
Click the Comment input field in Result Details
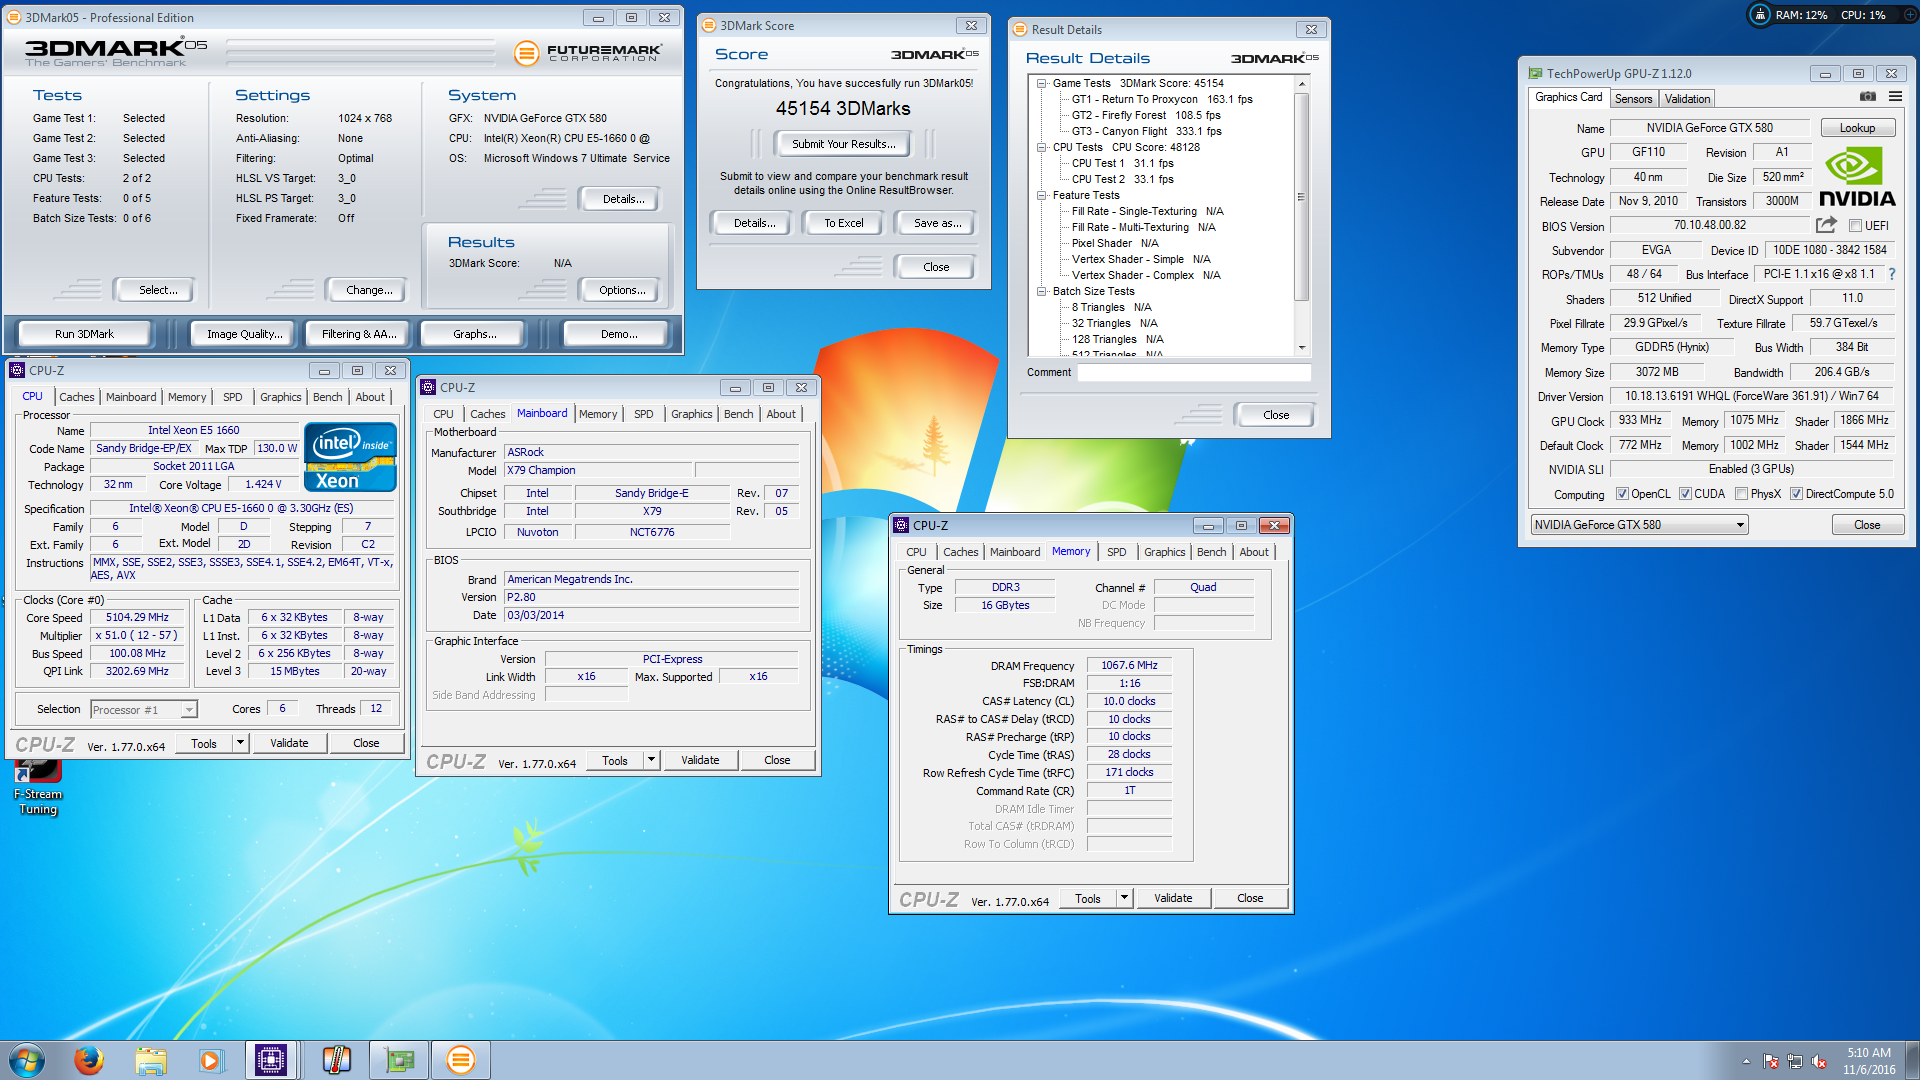click(1193, 372)
